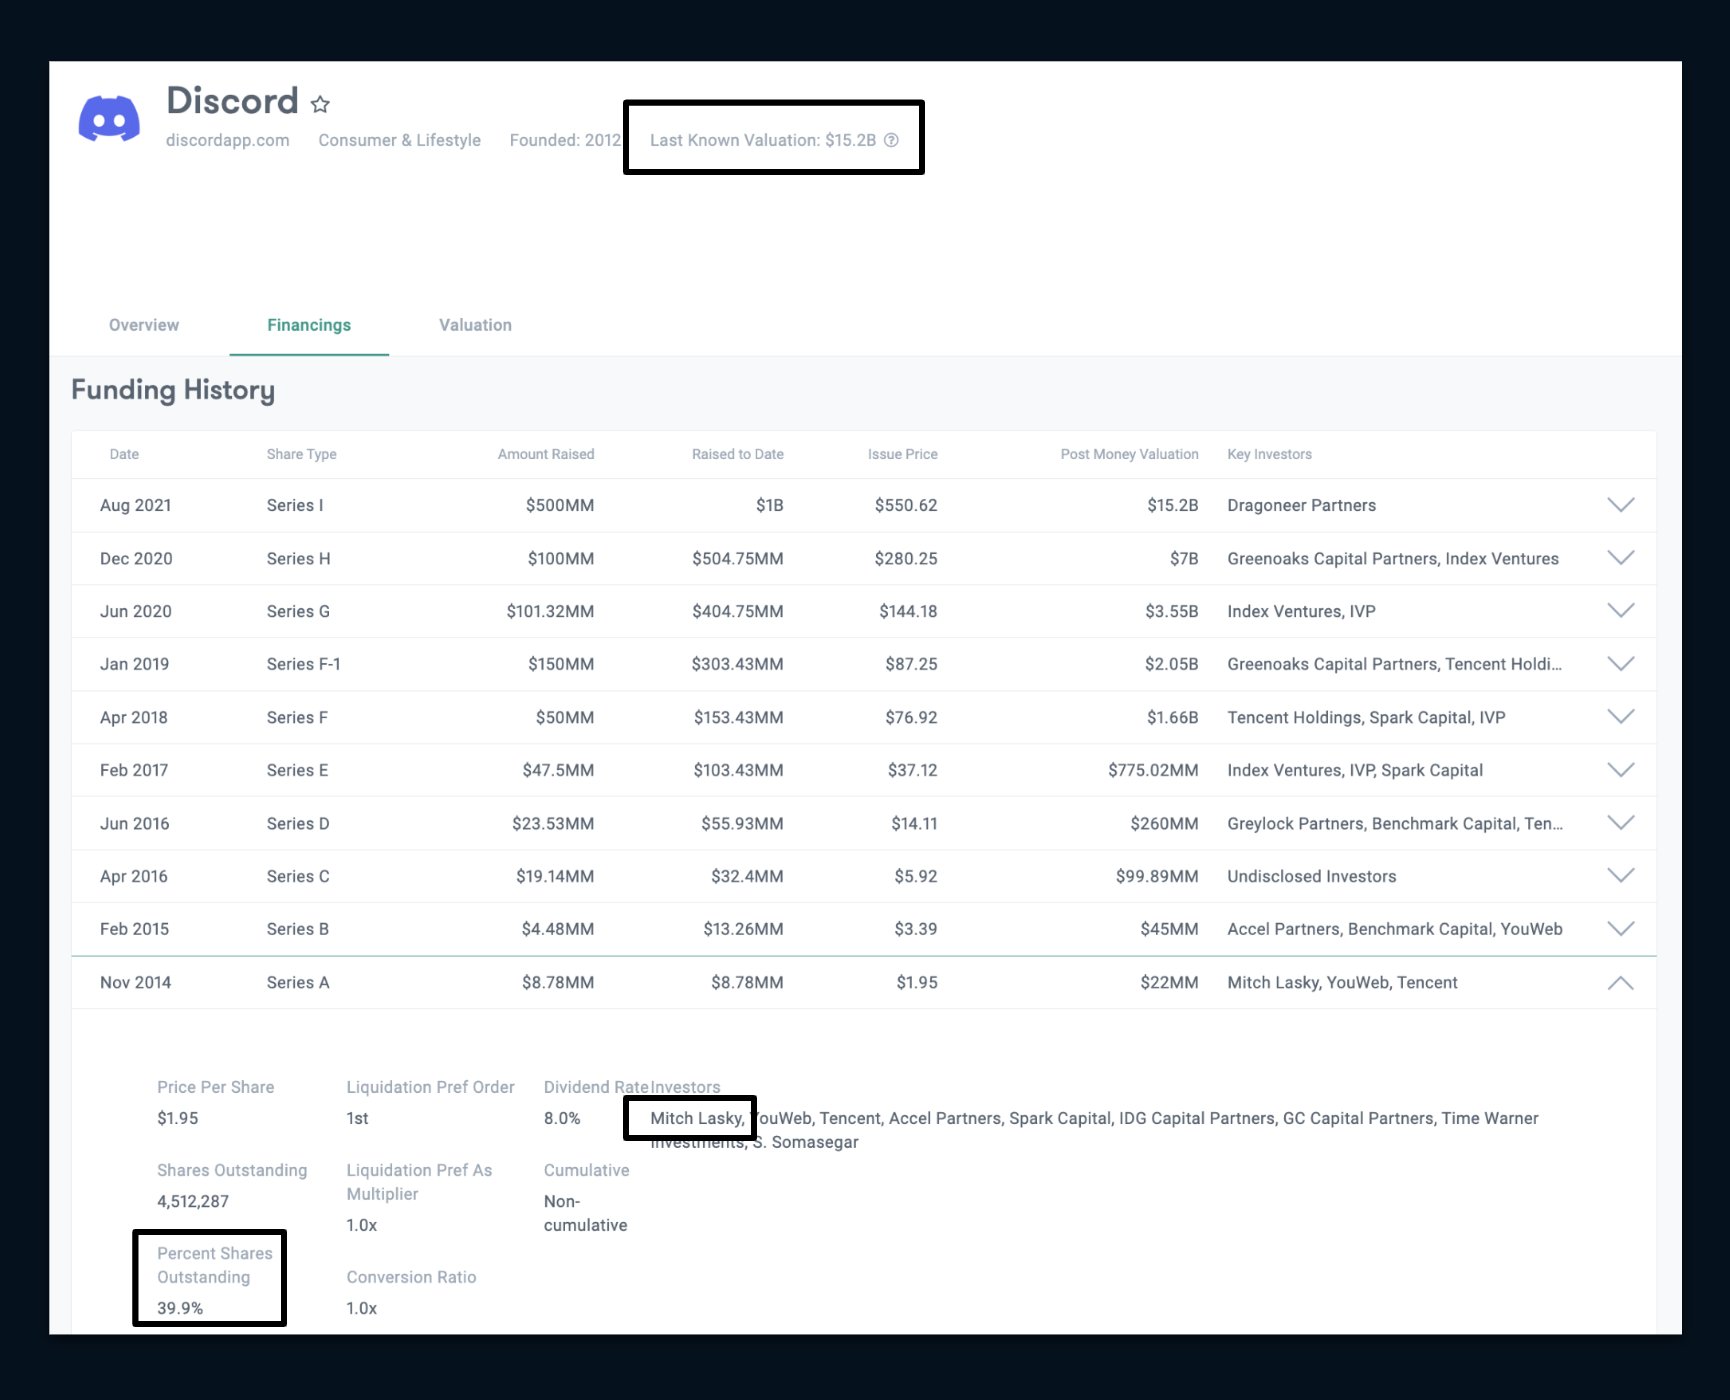The image size is (1730, 1400).
Task: Click the Discord logo icon
Action: (110, 118)
